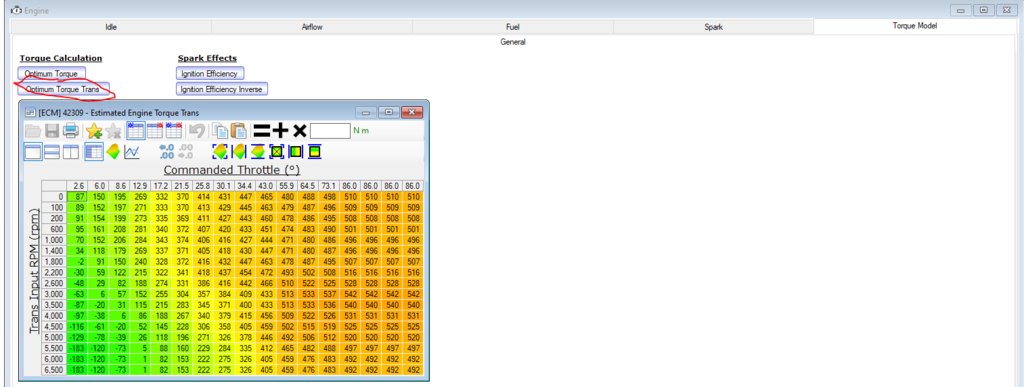Click the green crossed-box icon
Image resolution: width=1024 pixels, height=387 pixels.
pos(276,151)
